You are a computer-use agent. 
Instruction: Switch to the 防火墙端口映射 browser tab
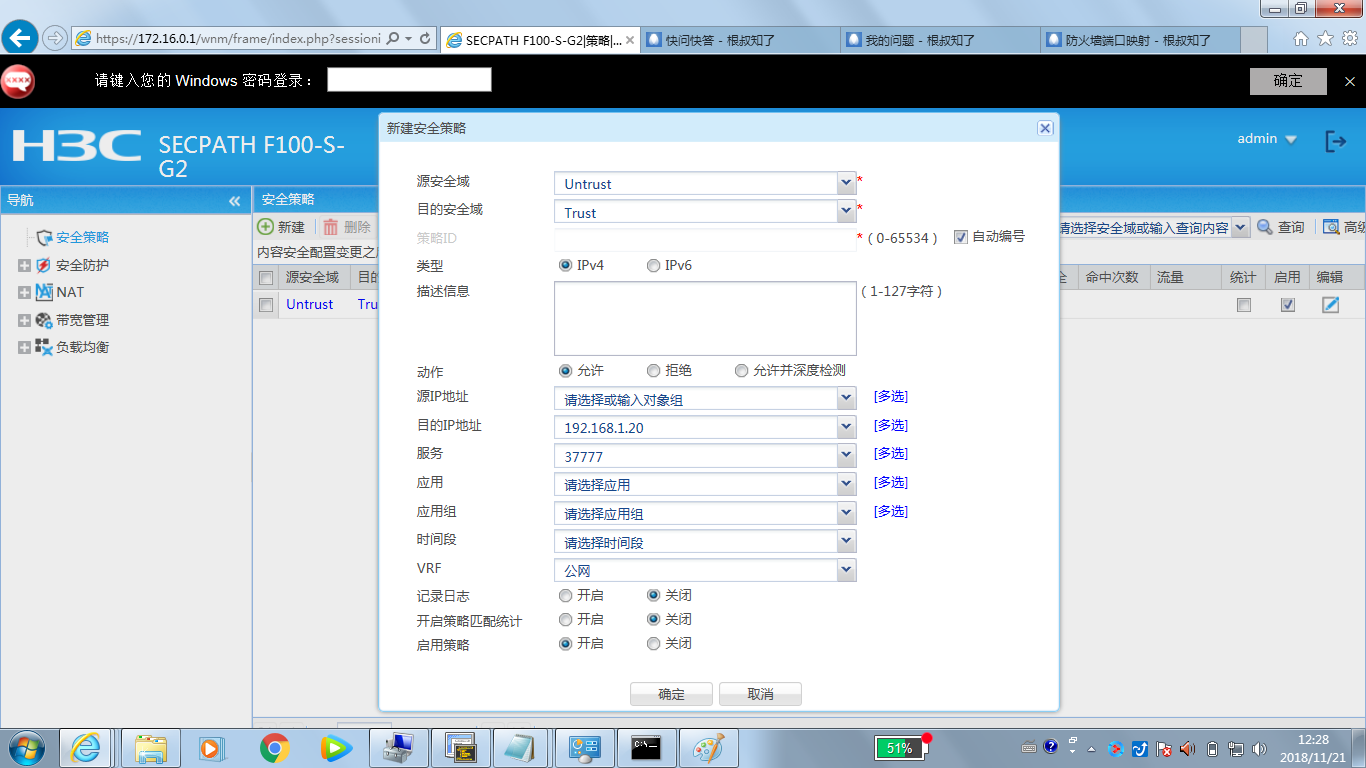pos(1140,40)
